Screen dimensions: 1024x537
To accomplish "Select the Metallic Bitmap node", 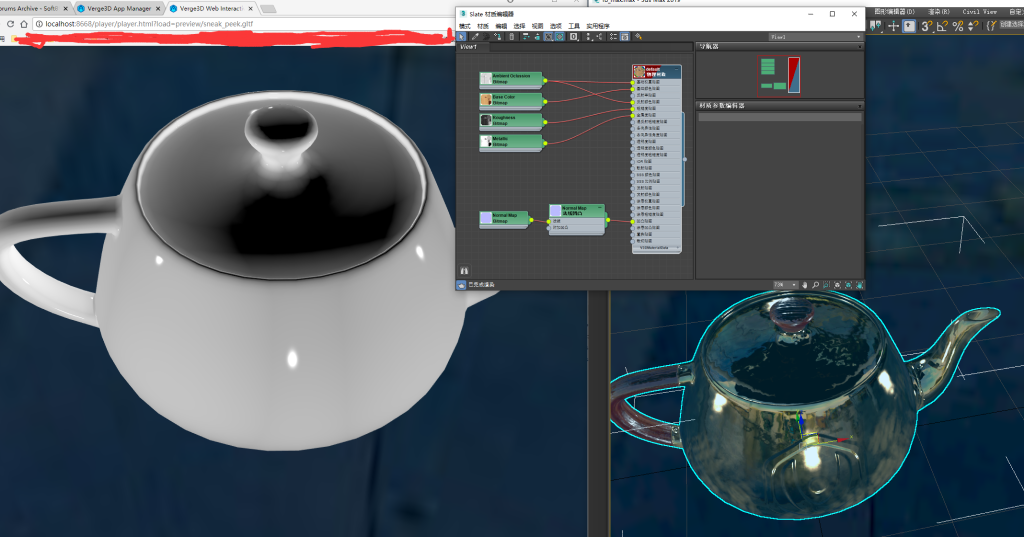I will (511, 142).
